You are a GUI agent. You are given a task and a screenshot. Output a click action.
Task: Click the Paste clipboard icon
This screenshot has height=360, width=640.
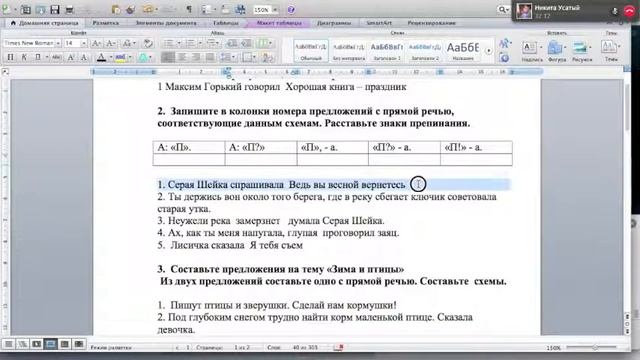click(116, 9)
